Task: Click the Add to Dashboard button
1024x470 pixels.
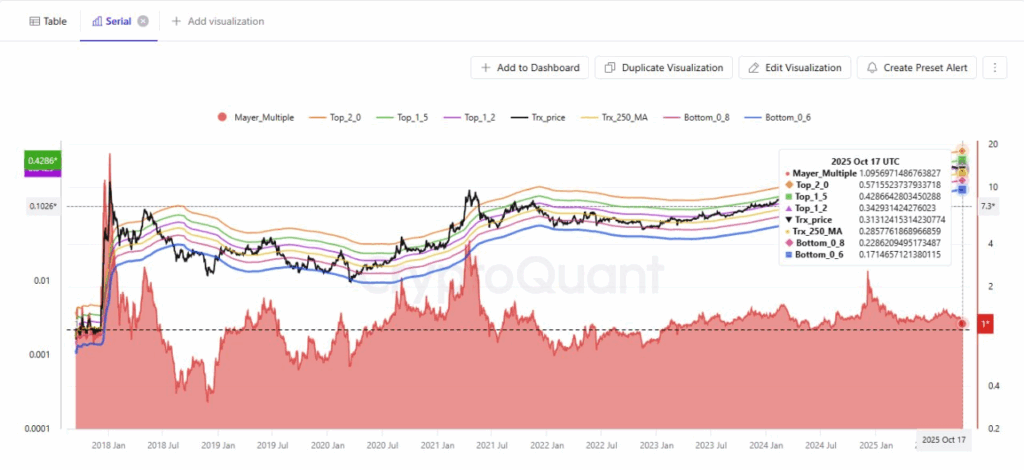Action: pos(529,68)
